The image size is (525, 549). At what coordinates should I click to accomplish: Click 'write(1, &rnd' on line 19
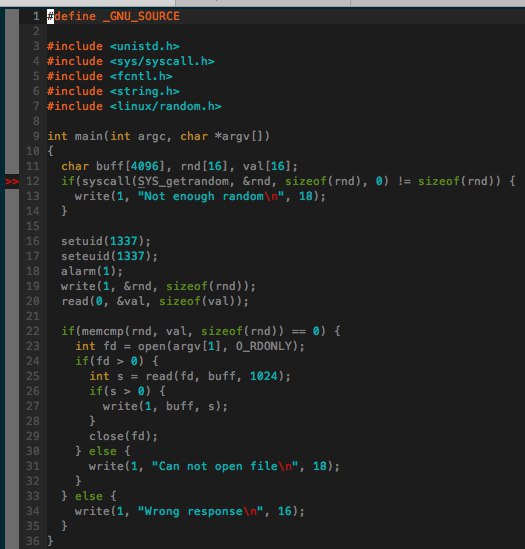[106, 286]
